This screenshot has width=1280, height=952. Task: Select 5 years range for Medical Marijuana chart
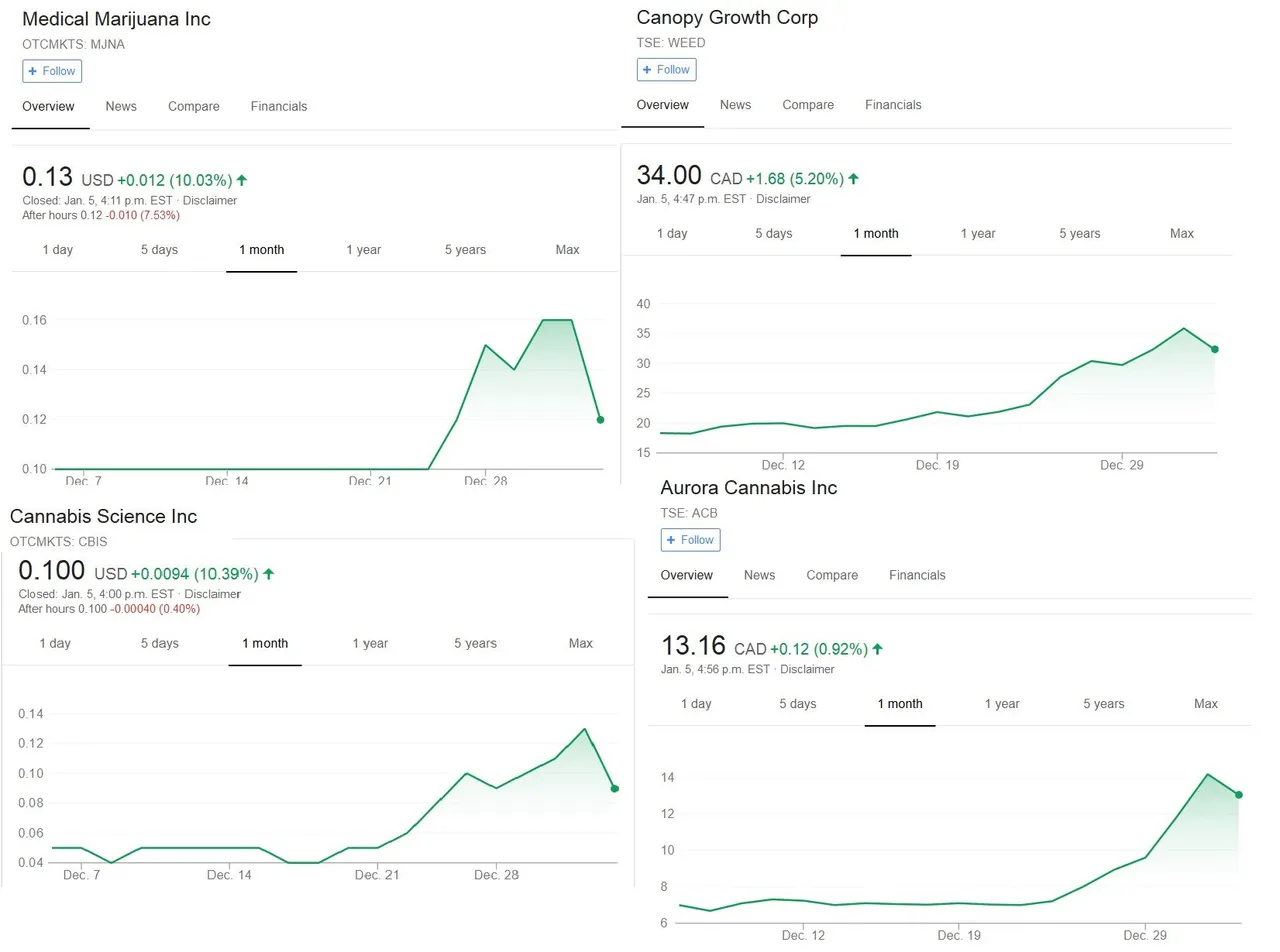click(x=465, y=250)
